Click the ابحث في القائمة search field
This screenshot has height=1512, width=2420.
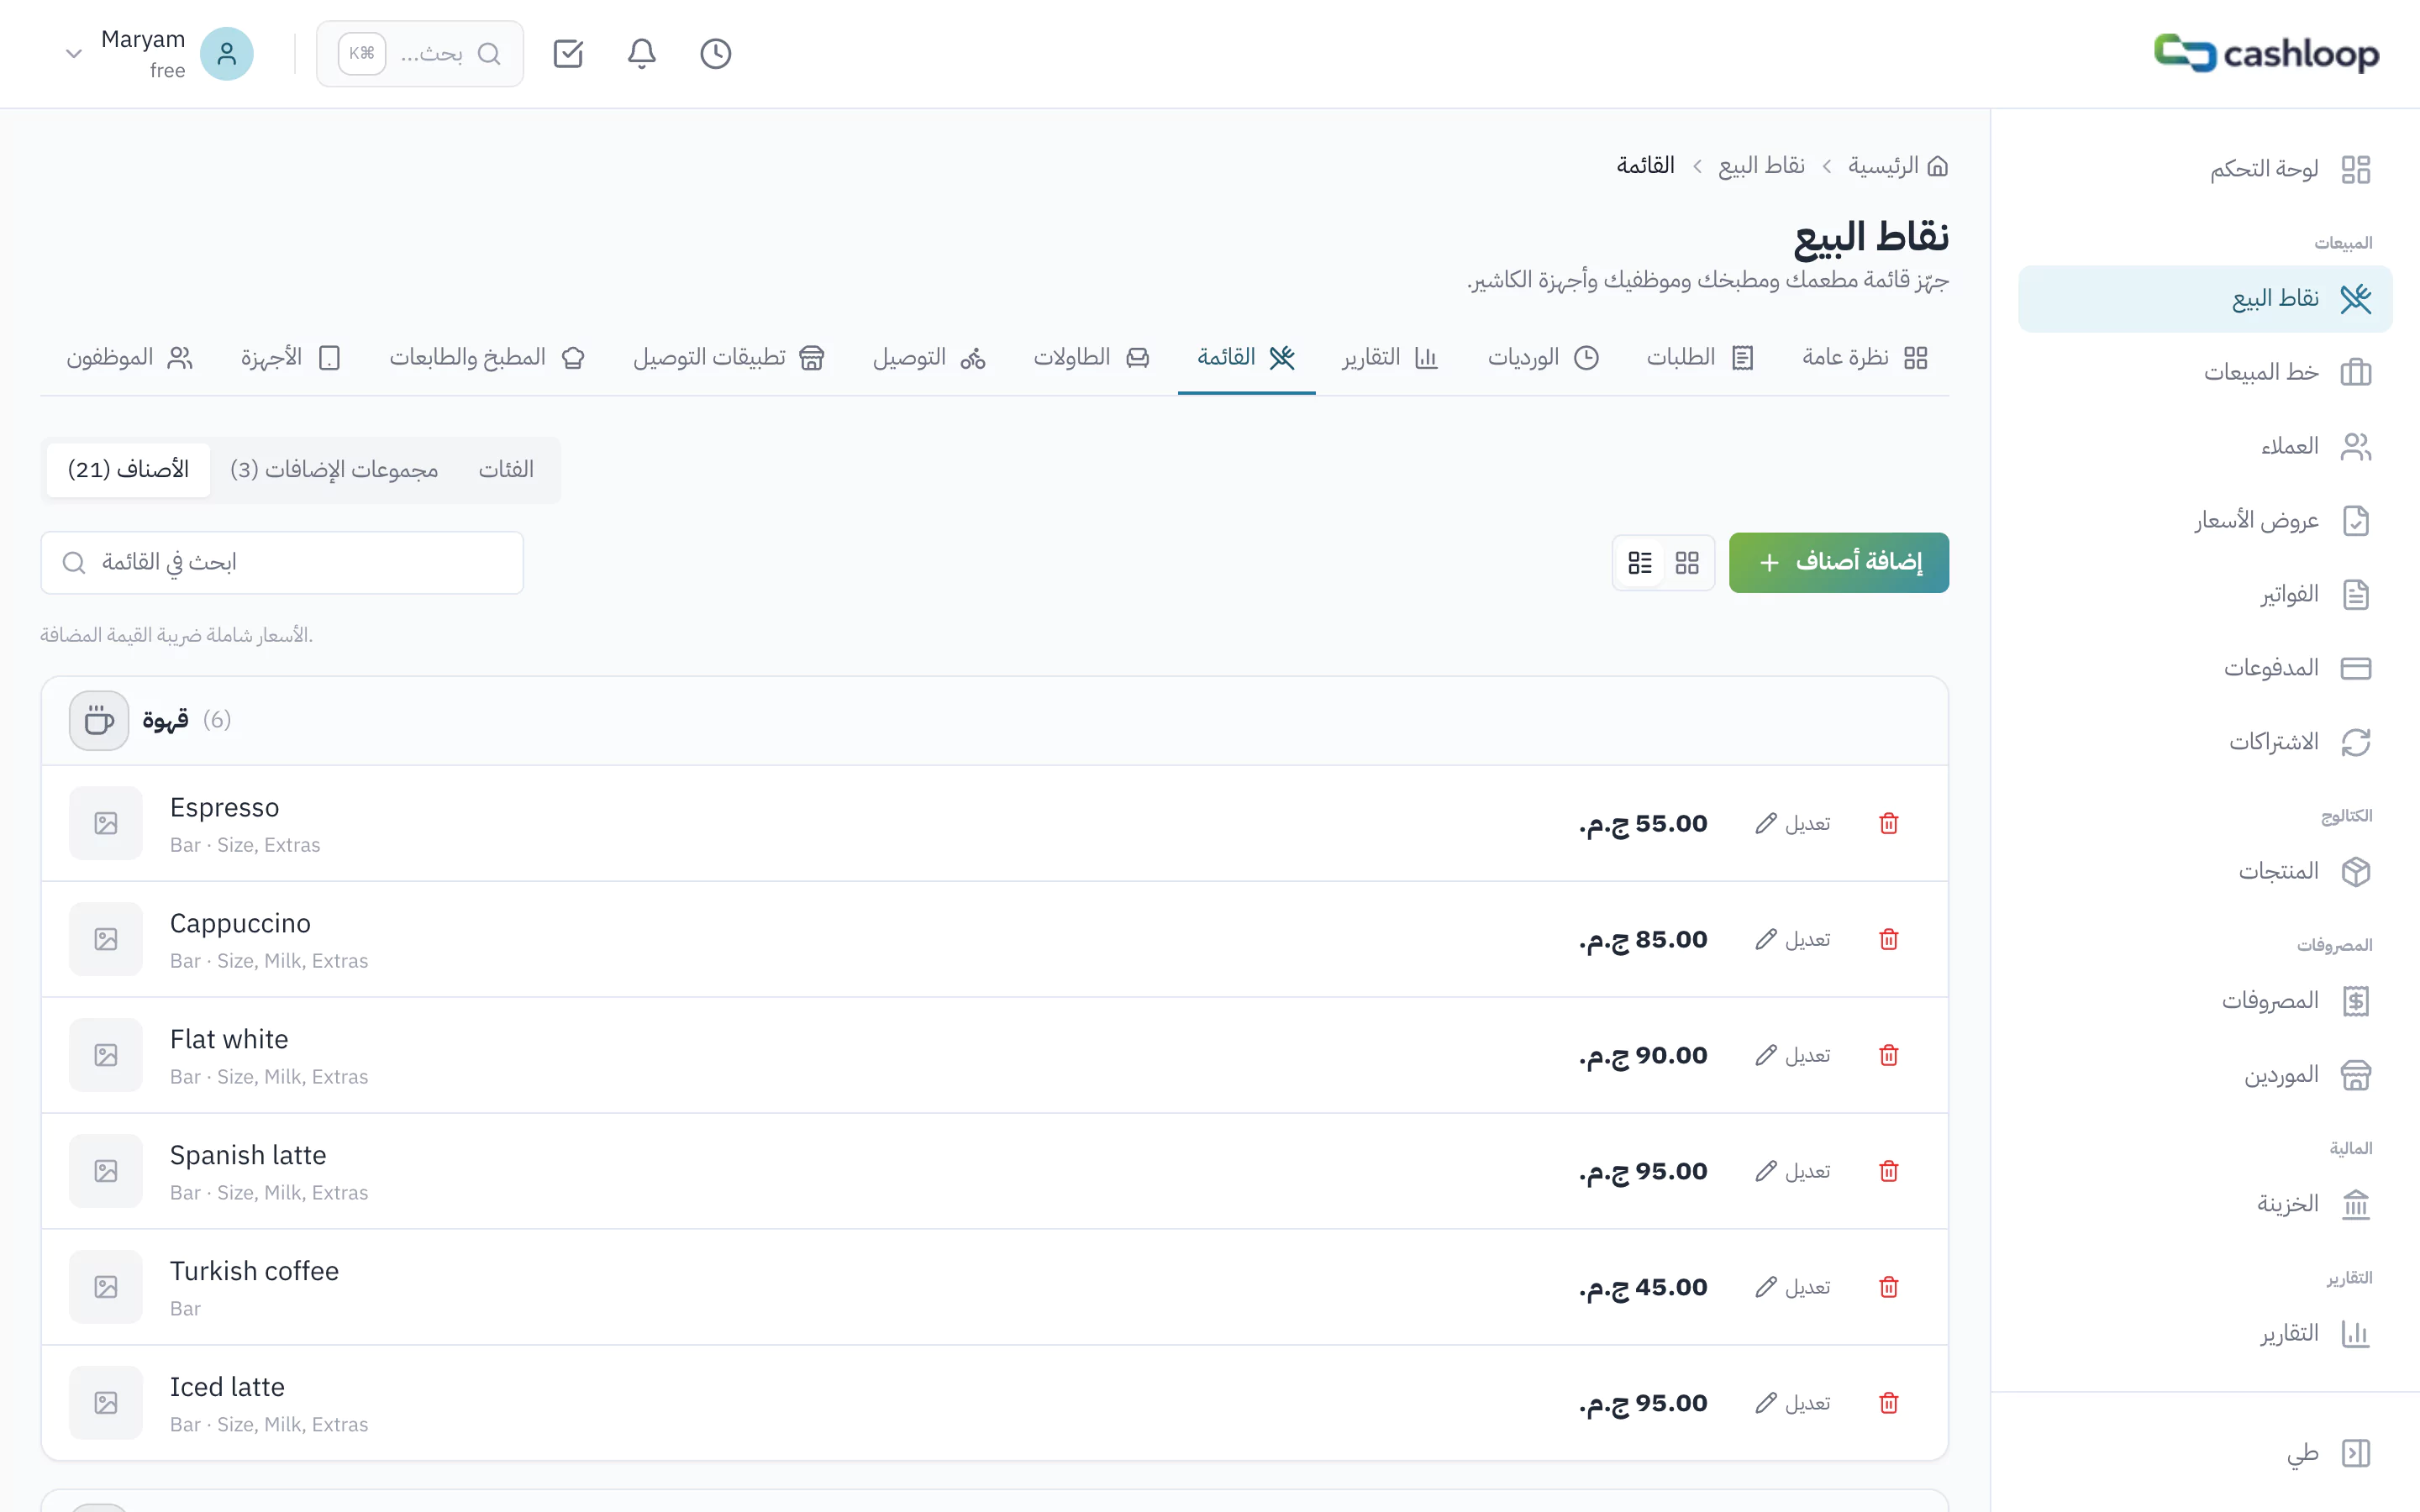pyautogui.click(x=282, y=563)
